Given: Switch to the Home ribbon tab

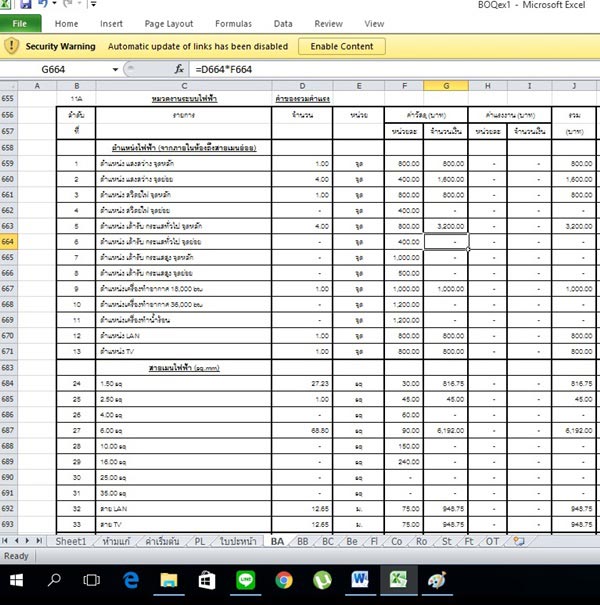Looking at the screenshot, I should 66,24.
